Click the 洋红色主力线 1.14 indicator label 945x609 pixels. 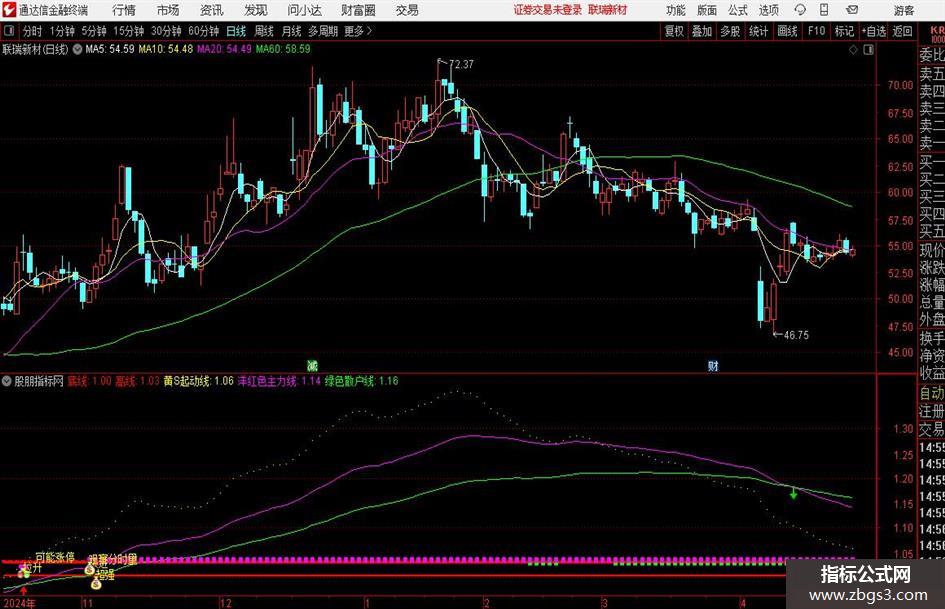279,381
